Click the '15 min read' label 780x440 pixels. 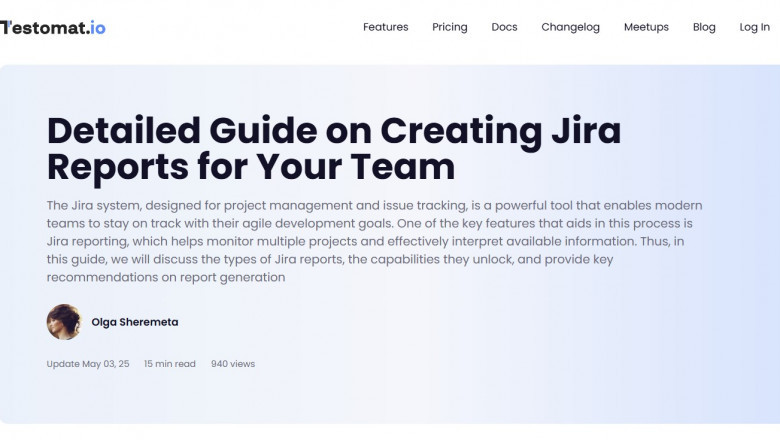pos(170,364)
